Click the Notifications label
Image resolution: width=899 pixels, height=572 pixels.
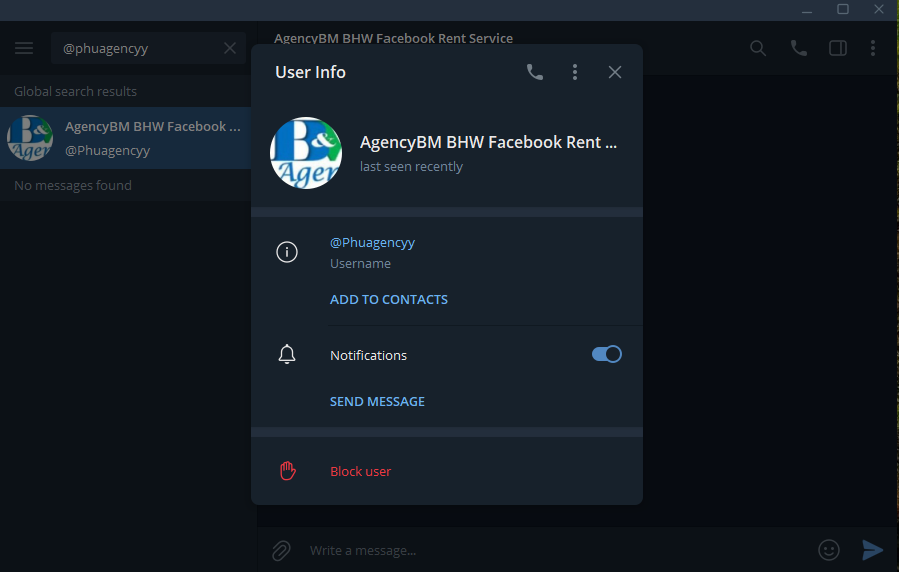[x=368, y=355]
